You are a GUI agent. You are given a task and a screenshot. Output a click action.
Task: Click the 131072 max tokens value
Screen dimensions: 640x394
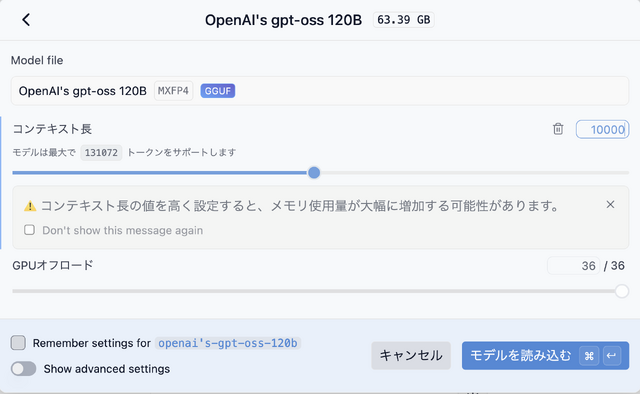pyautogui.click(x=101, y=153)
